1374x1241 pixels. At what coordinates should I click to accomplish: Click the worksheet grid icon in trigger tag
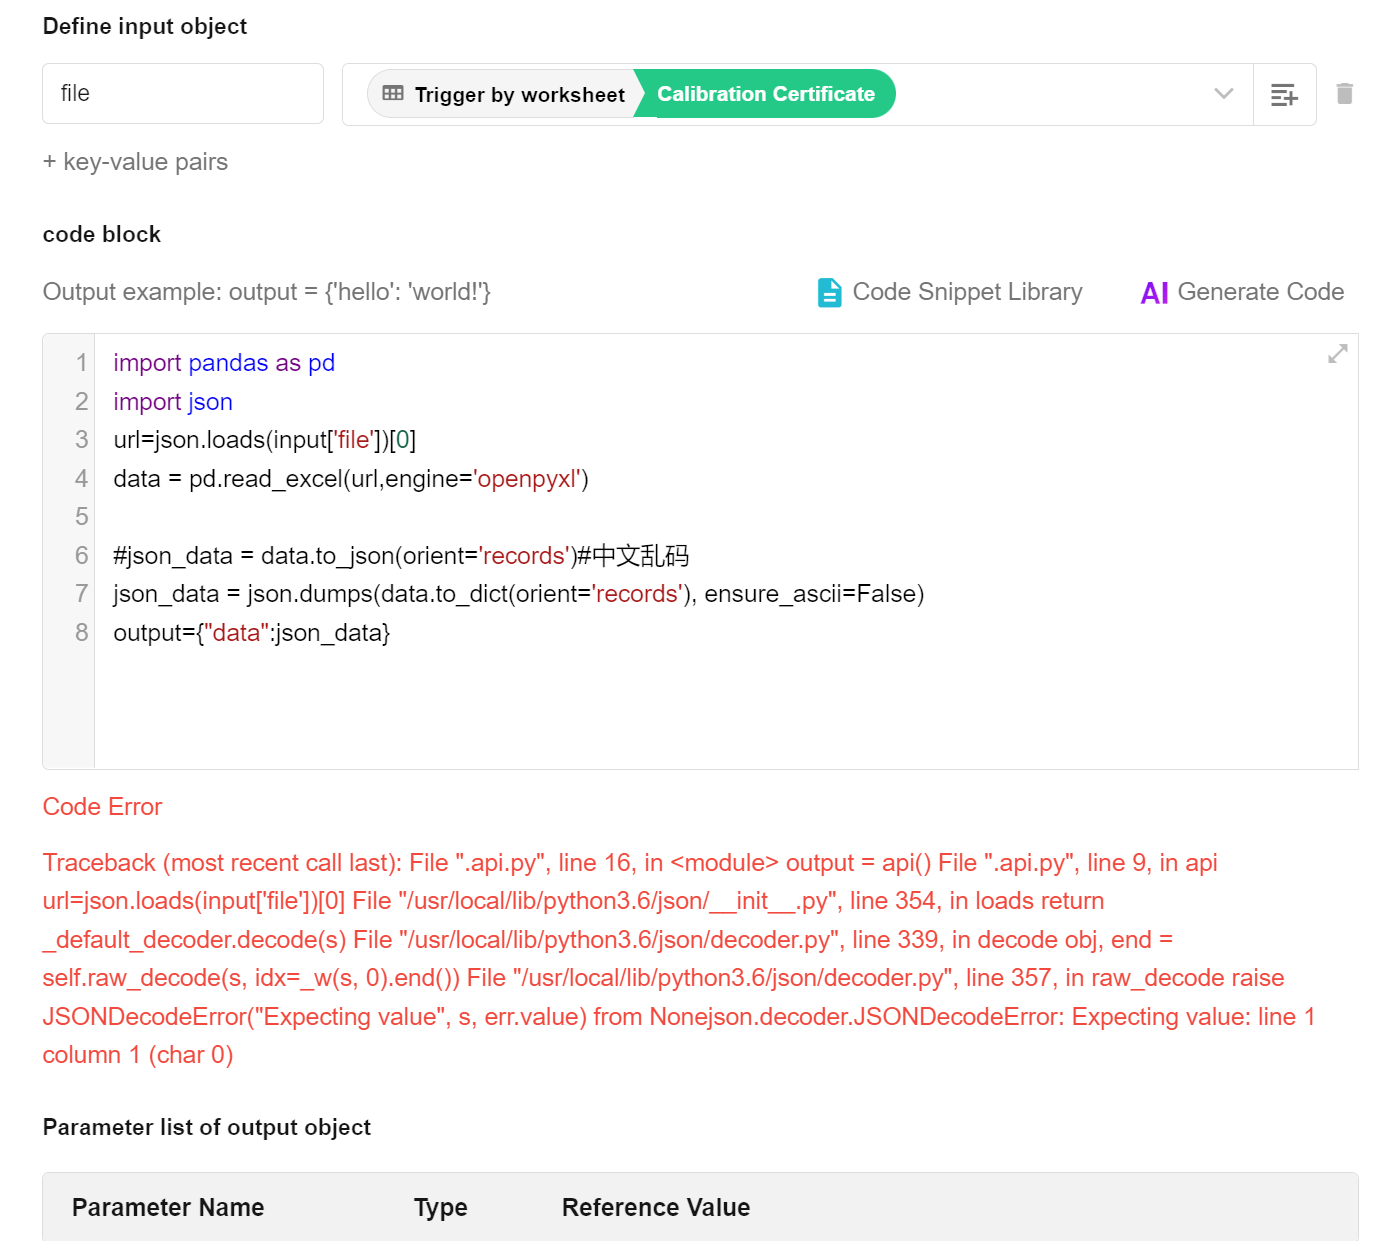coord(393,94)
